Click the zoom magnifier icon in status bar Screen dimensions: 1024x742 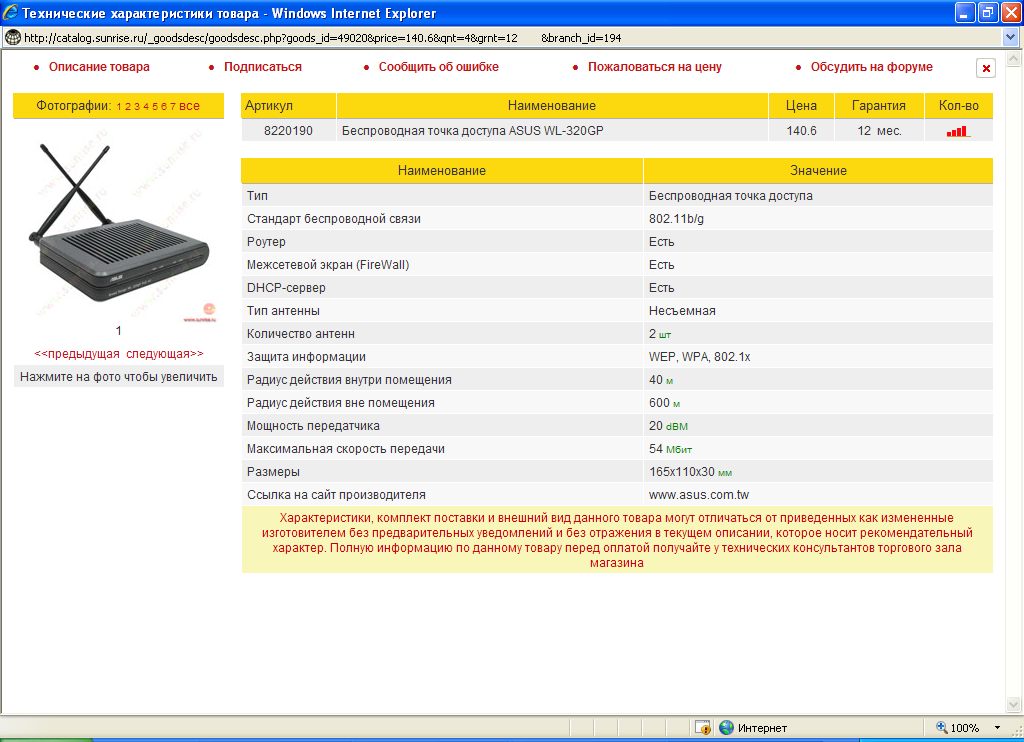(x=942, y=727)
